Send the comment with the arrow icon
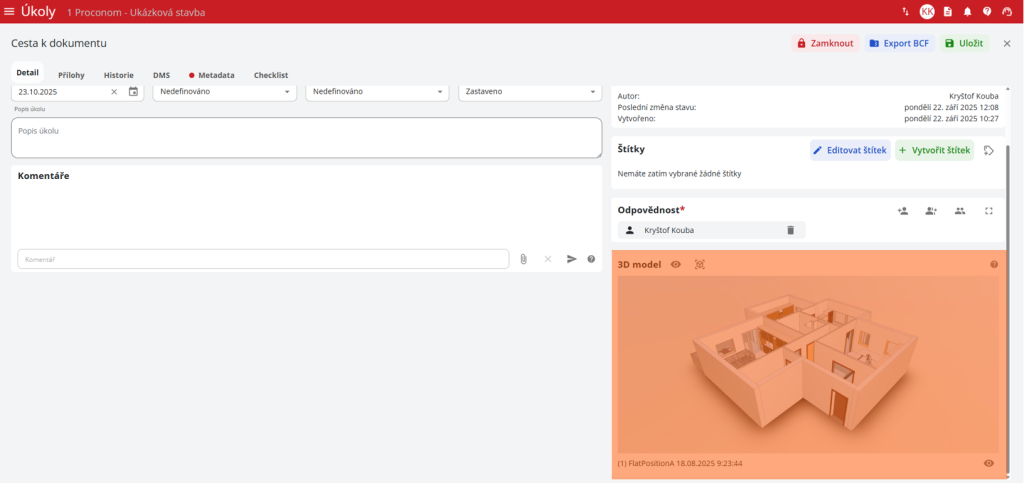Image resolution: width=1024 pixels, height=483 pixels. 572,259
